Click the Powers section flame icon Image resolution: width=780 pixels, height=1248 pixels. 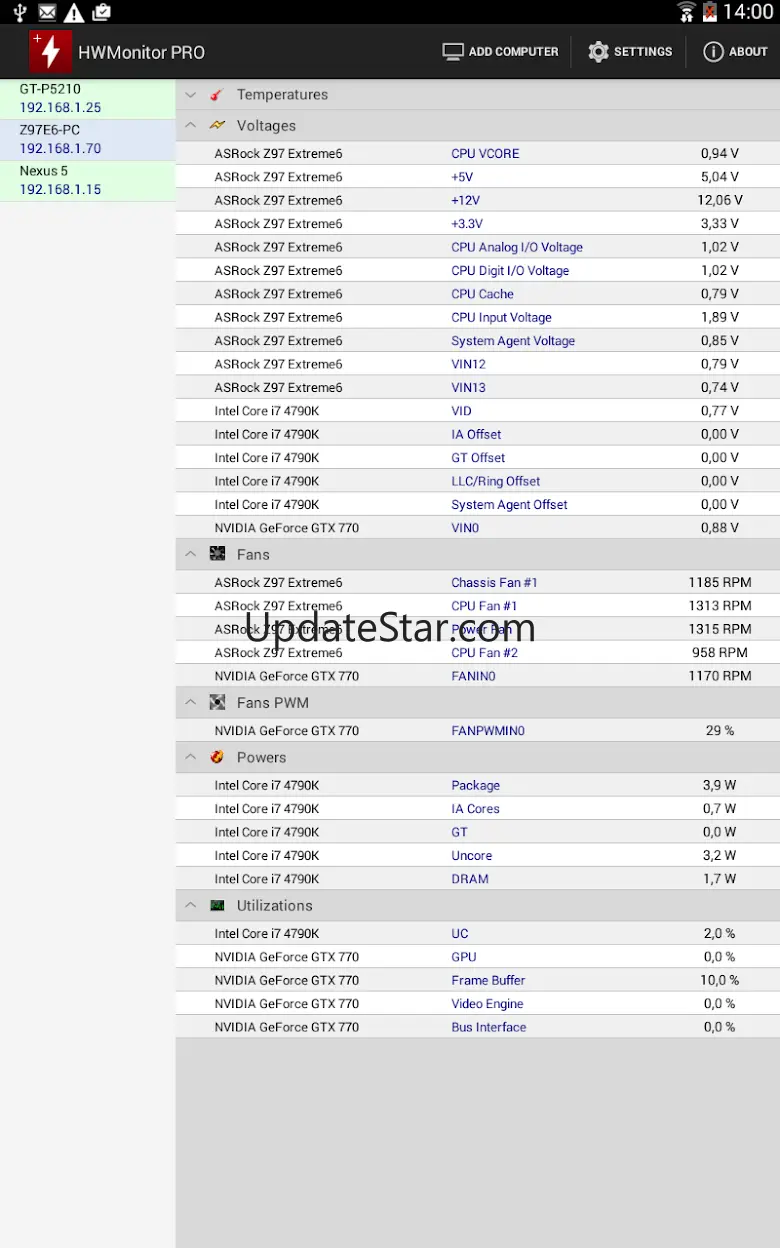click(217, 757)
